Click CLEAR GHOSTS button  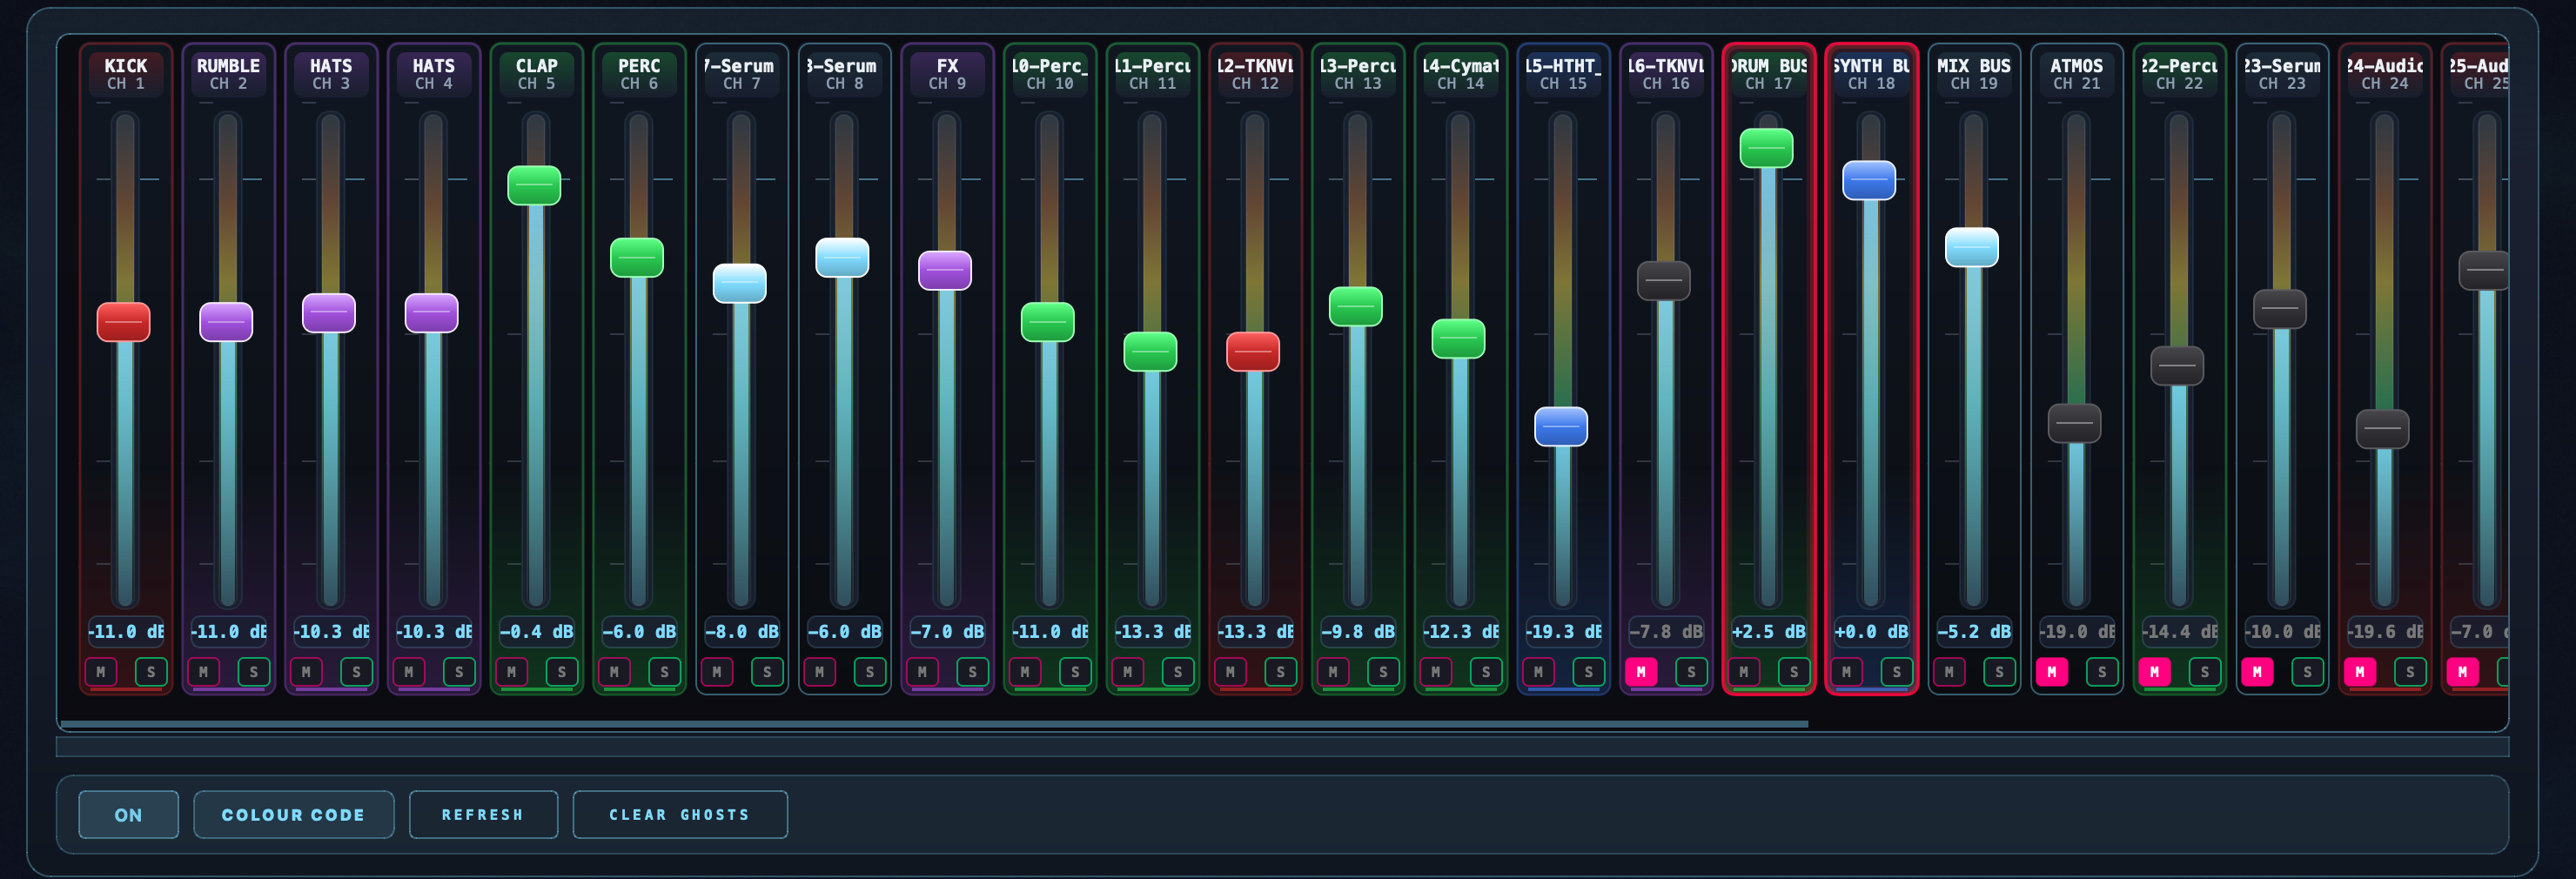680,815
